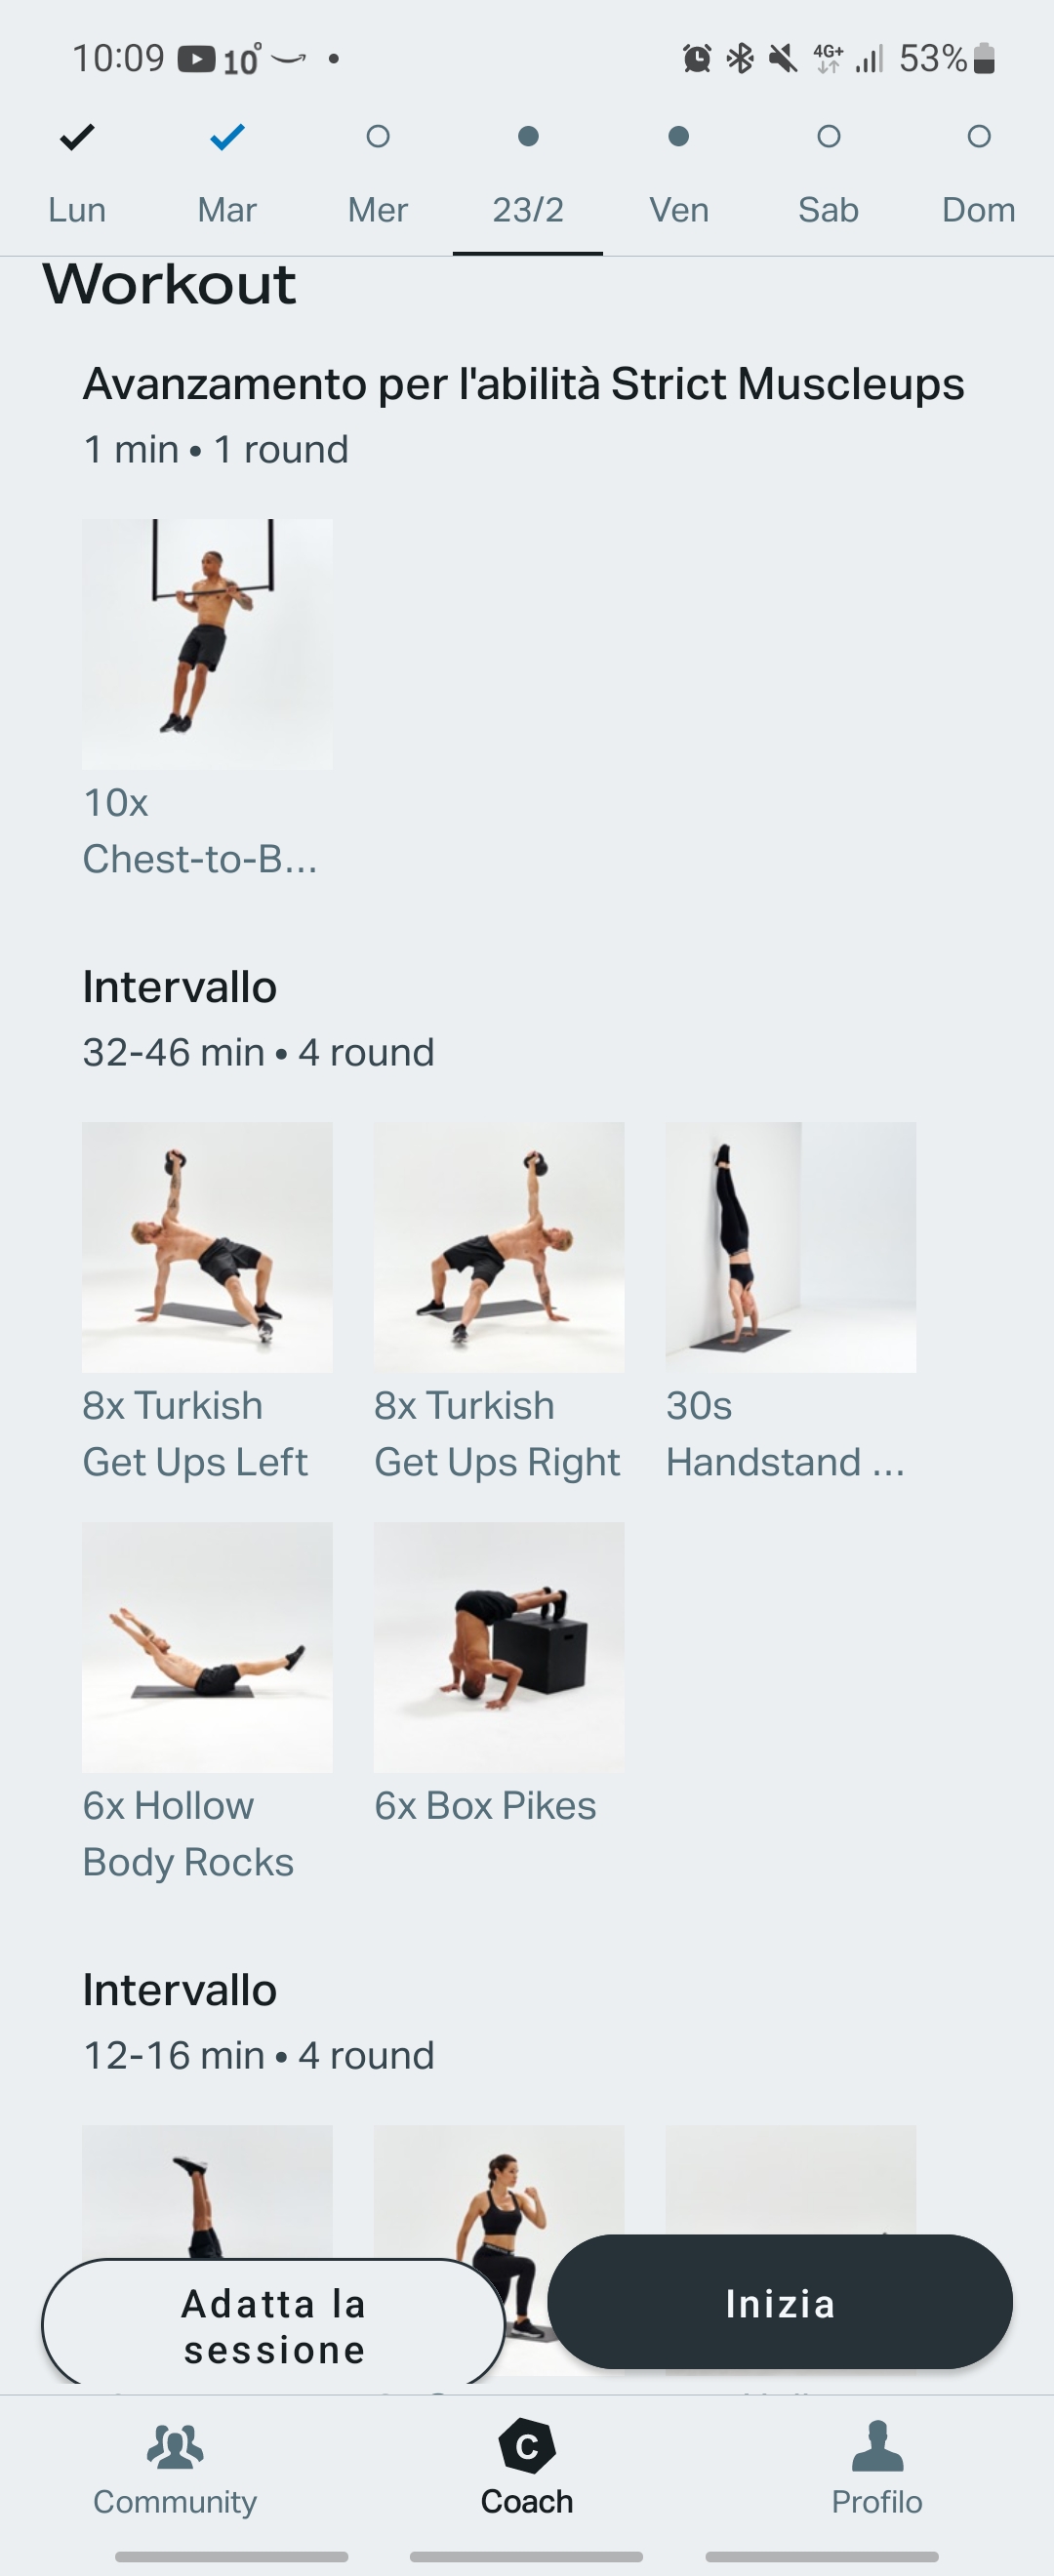Screen dimensions: 1054x2576
Task: Tap the black checkmark above Lun
Action: tap(77, 136)
